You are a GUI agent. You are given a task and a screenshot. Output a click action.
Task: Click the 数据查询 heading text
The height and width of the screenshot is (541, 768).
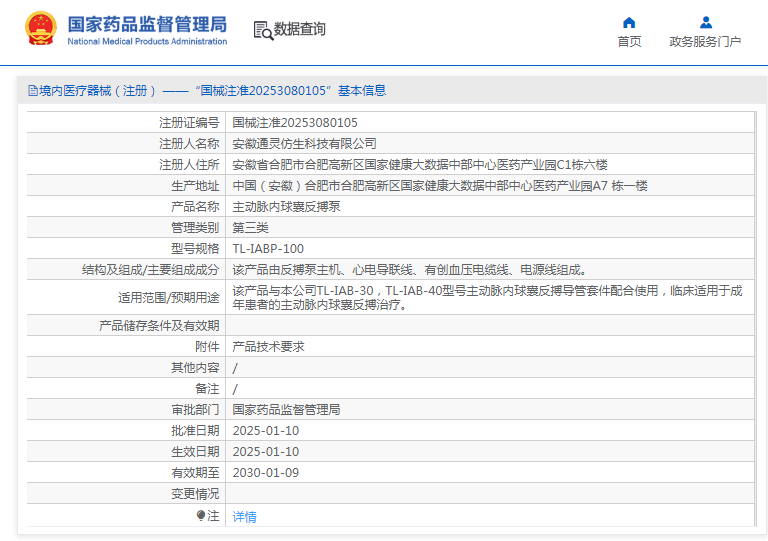[x=299, y=29]
